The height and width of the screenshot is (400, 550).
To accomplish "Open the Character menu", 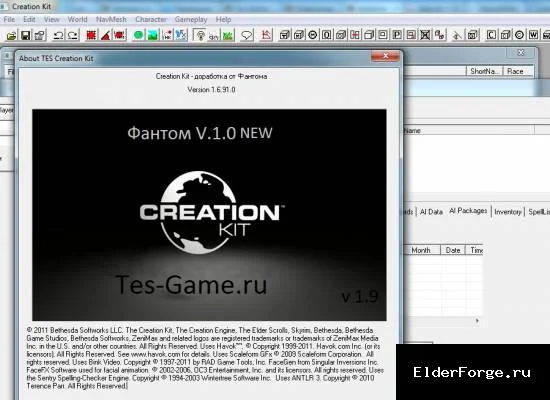I will pyautogui.click(x=151, y=20).
